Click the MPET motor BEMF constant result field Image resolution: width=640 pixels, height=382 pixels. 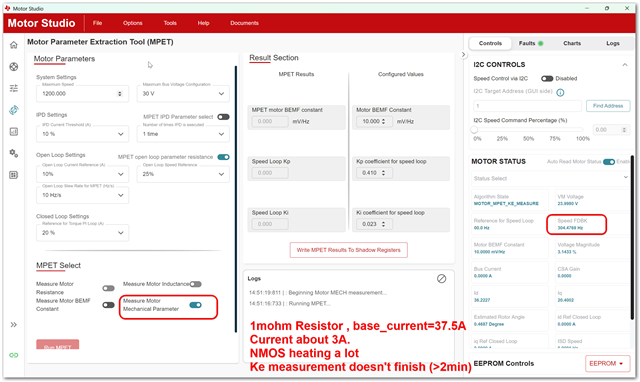pyautogui.click(x=270, y=121)
